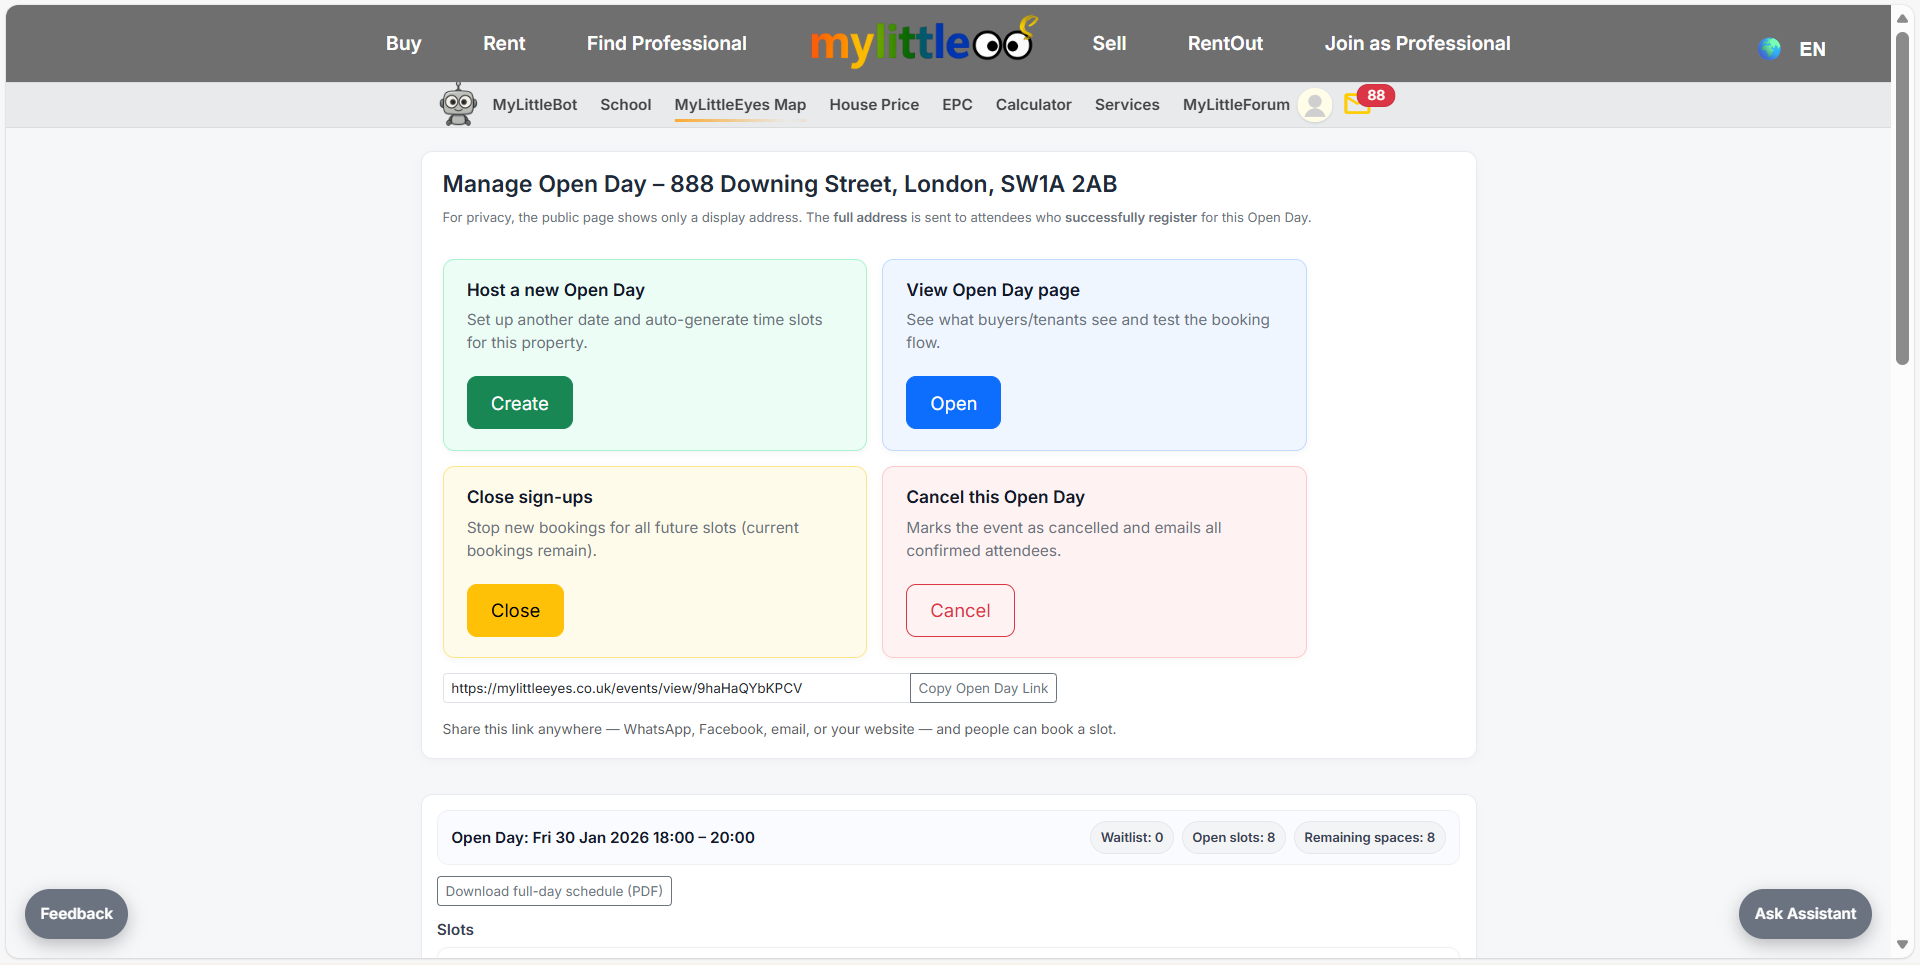
Task: Click Create to host a new Open Day
Action: [519, 402]
